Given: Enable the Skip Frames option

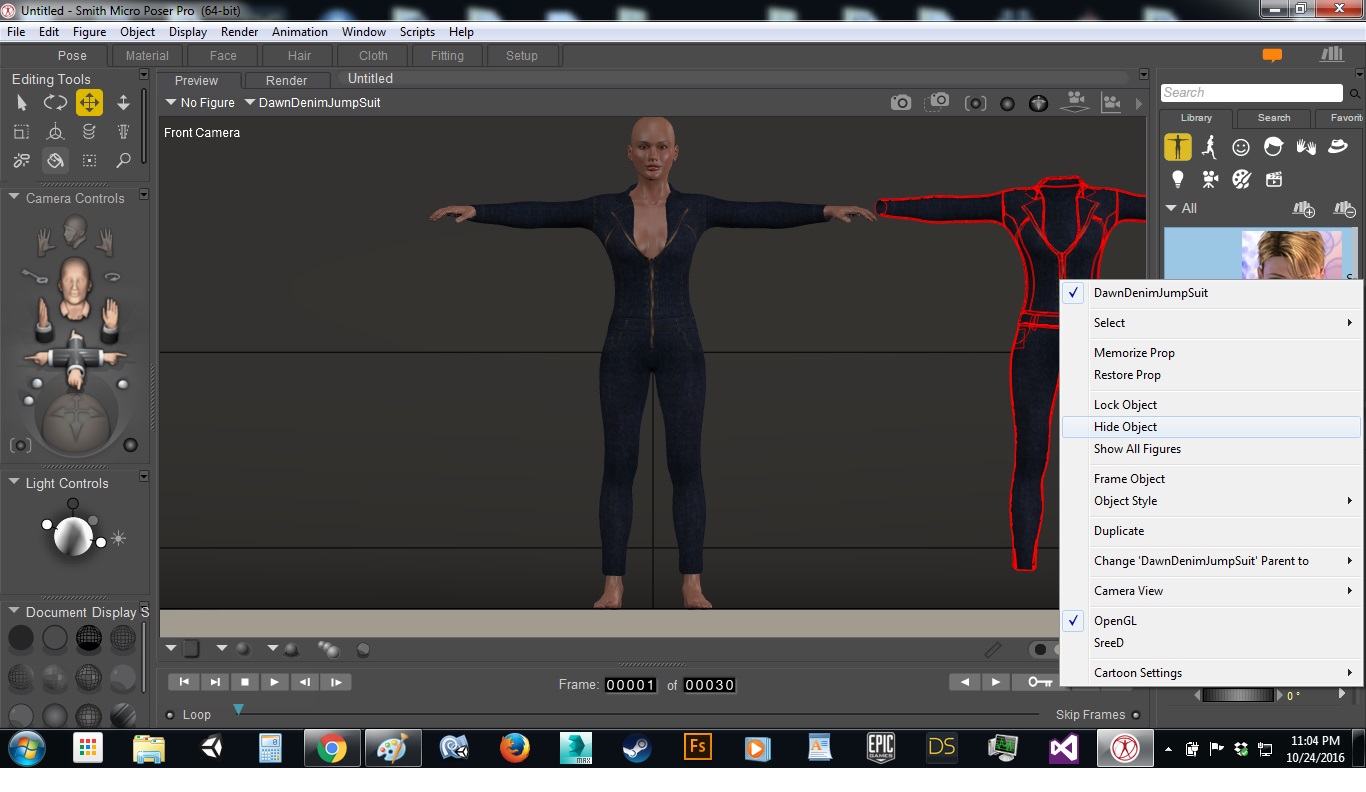Looking at the screenshot, I should pyautogui.click(x=1136, y=715).
